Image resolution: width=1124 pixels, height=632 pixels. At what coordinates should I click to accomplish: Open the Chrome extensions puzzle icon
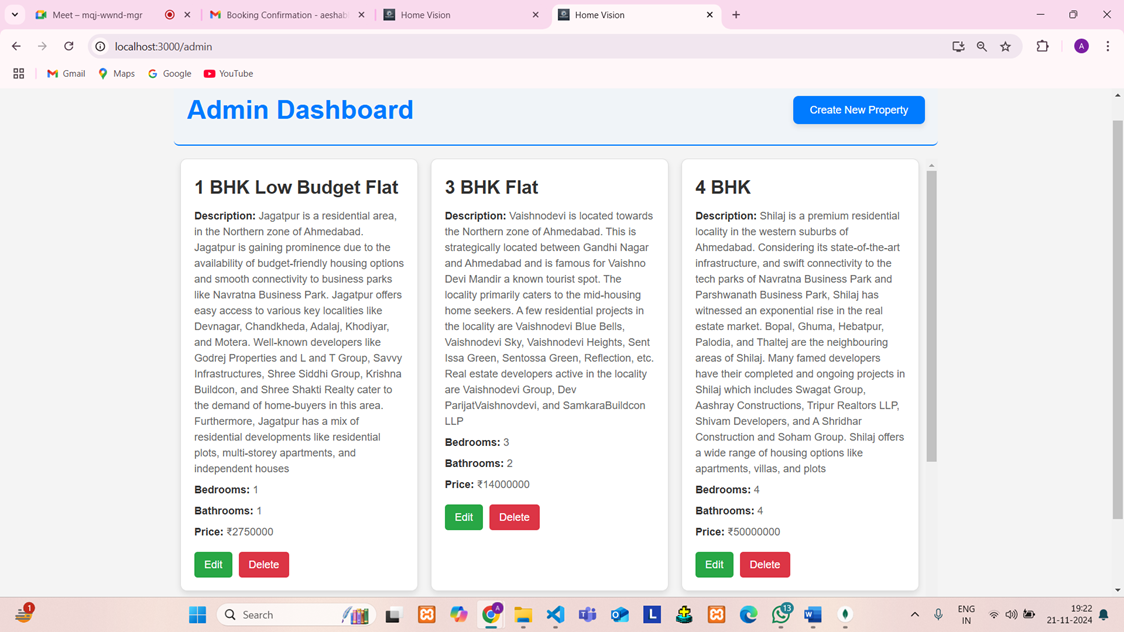click(x=1042, y=46)
